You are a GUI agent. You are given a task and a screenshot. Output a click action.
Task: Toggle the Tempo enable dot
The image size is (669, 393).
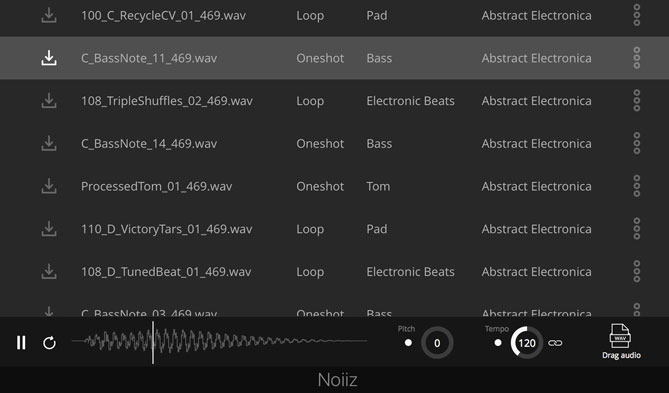[497, 343]
